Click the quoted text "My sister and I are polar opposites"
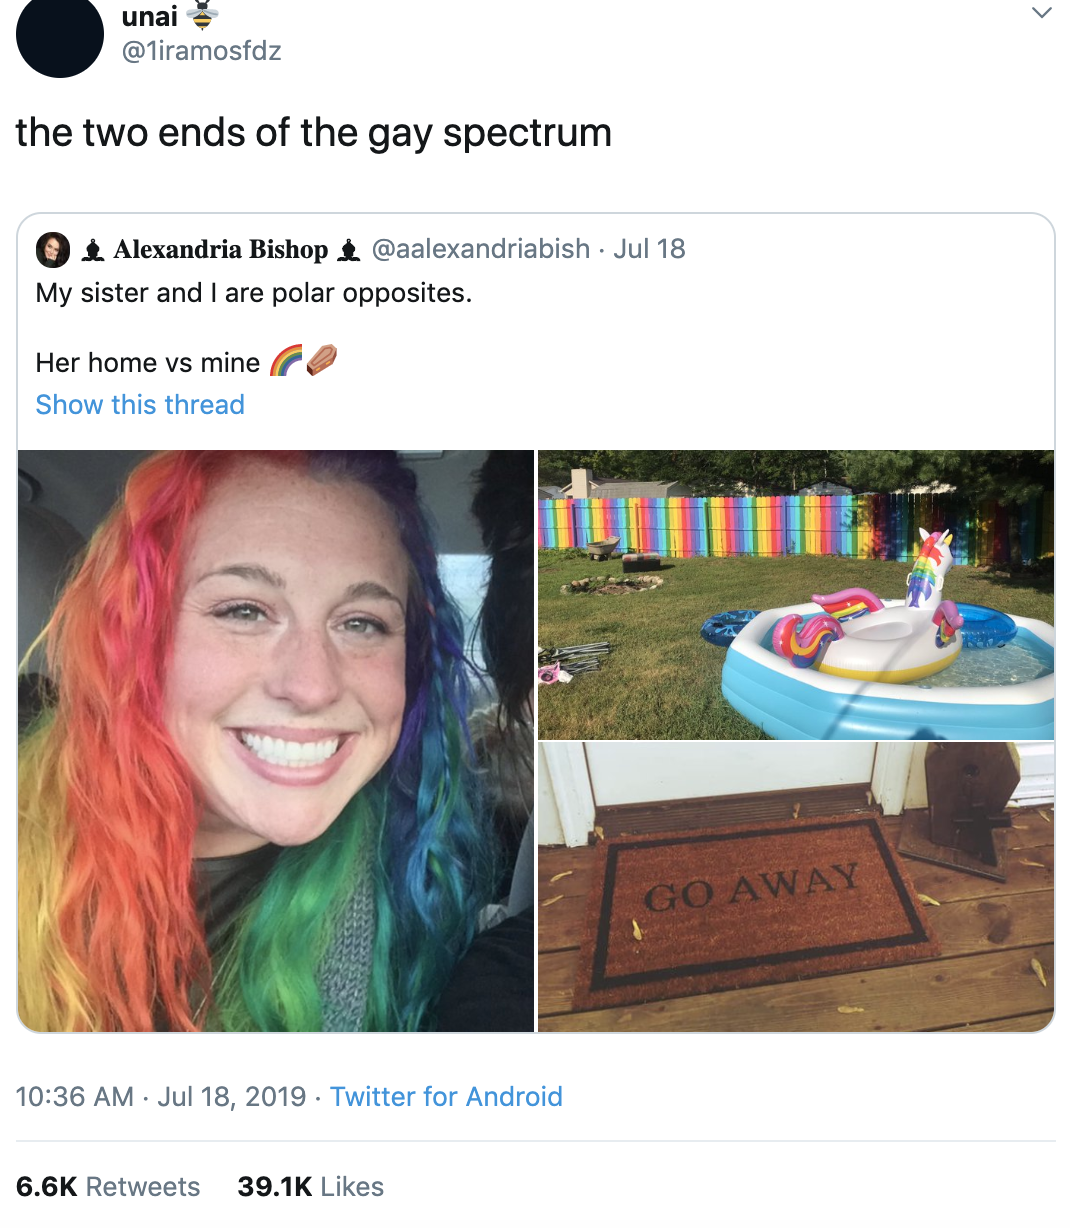 tap(254, 293)
